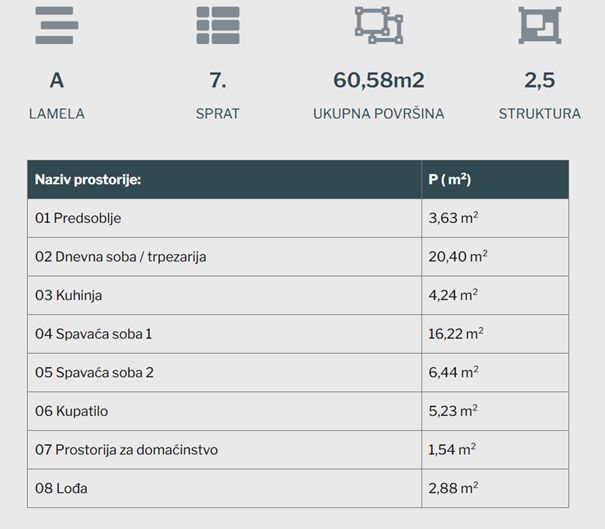Screen dimensions: 605x529
Task: Click the 16,22 m² area cell
Action: 495,334
